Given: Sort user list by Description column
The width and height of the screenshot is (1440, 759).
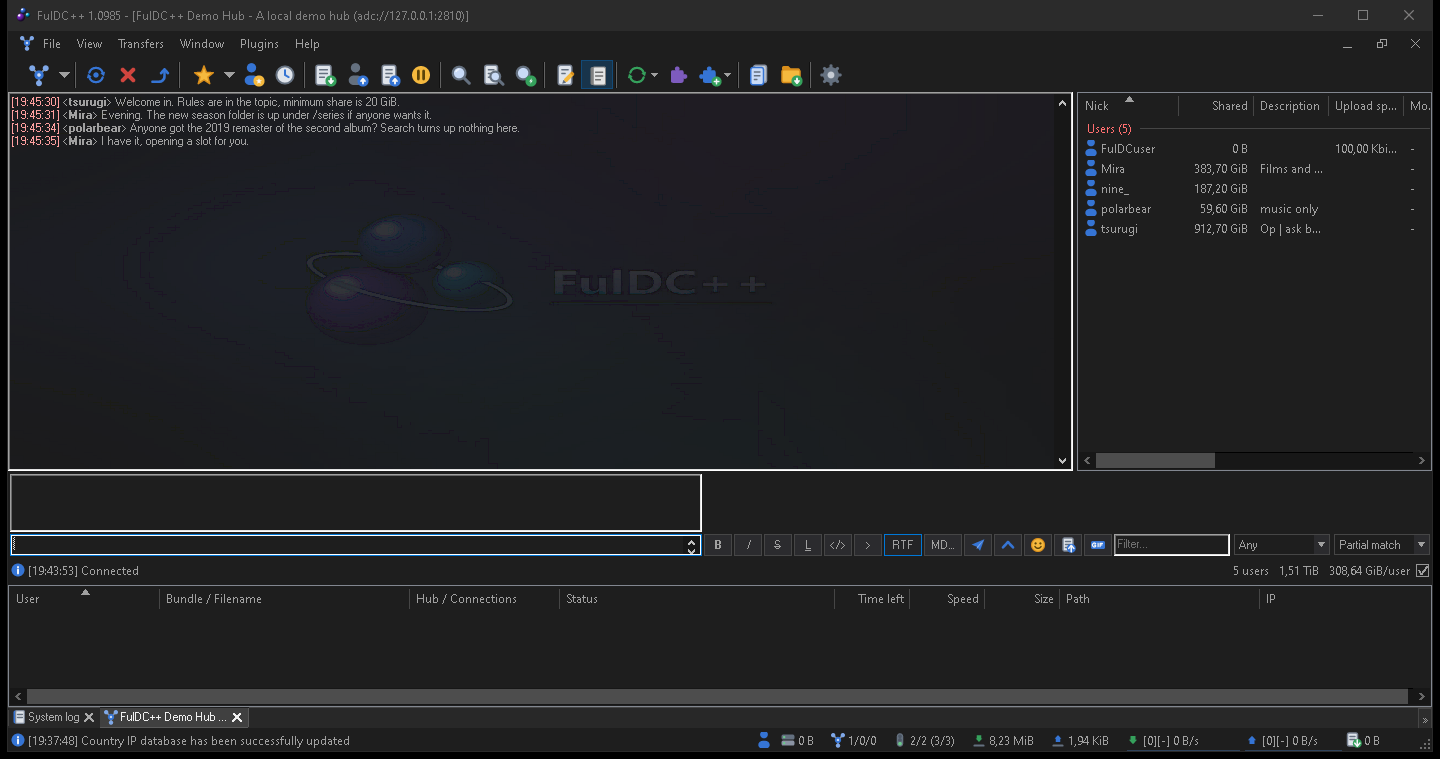Looking at the screenshot, I should [x=1290, y=106].
